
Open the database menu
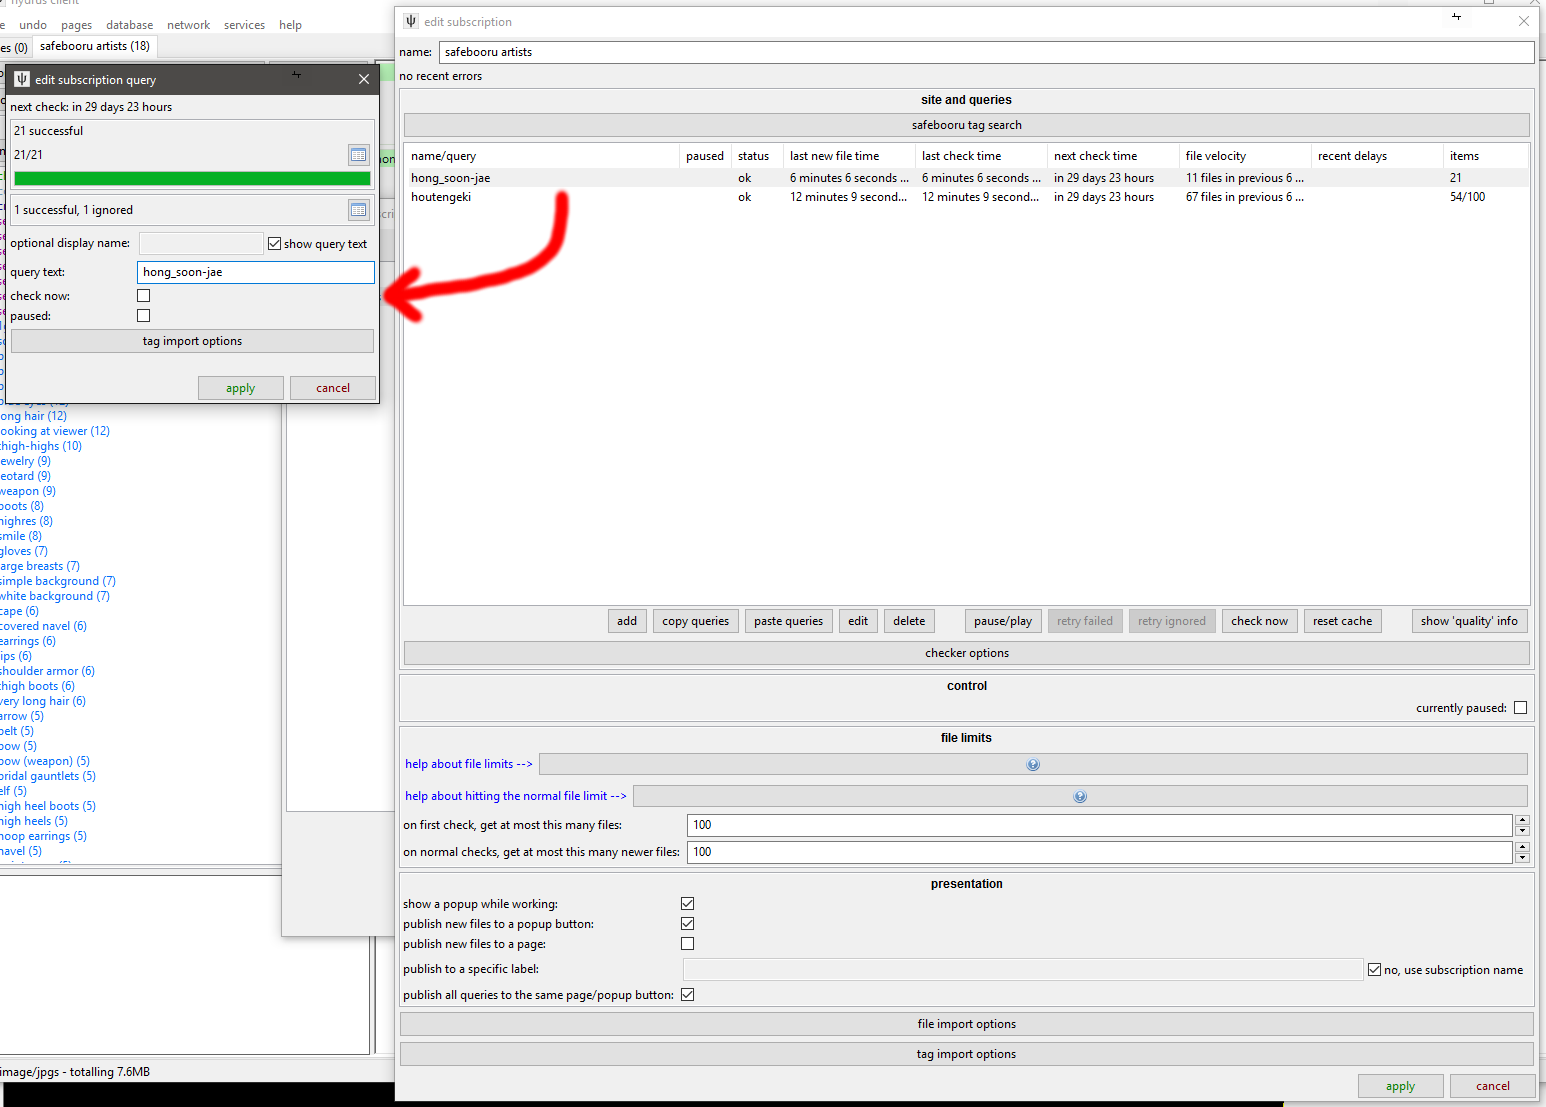pos(130,25)
